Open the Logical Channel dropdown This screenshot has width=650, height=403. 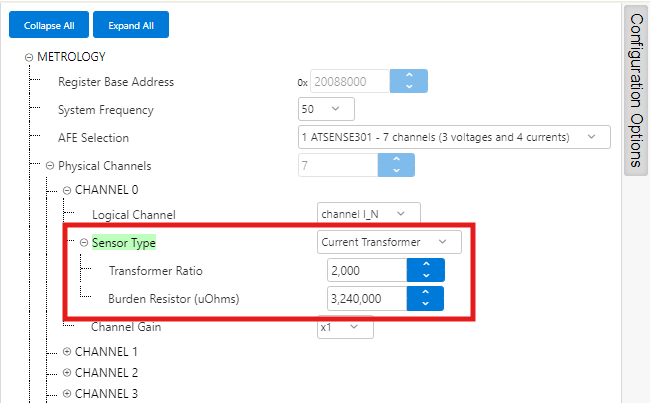(368, 213)
